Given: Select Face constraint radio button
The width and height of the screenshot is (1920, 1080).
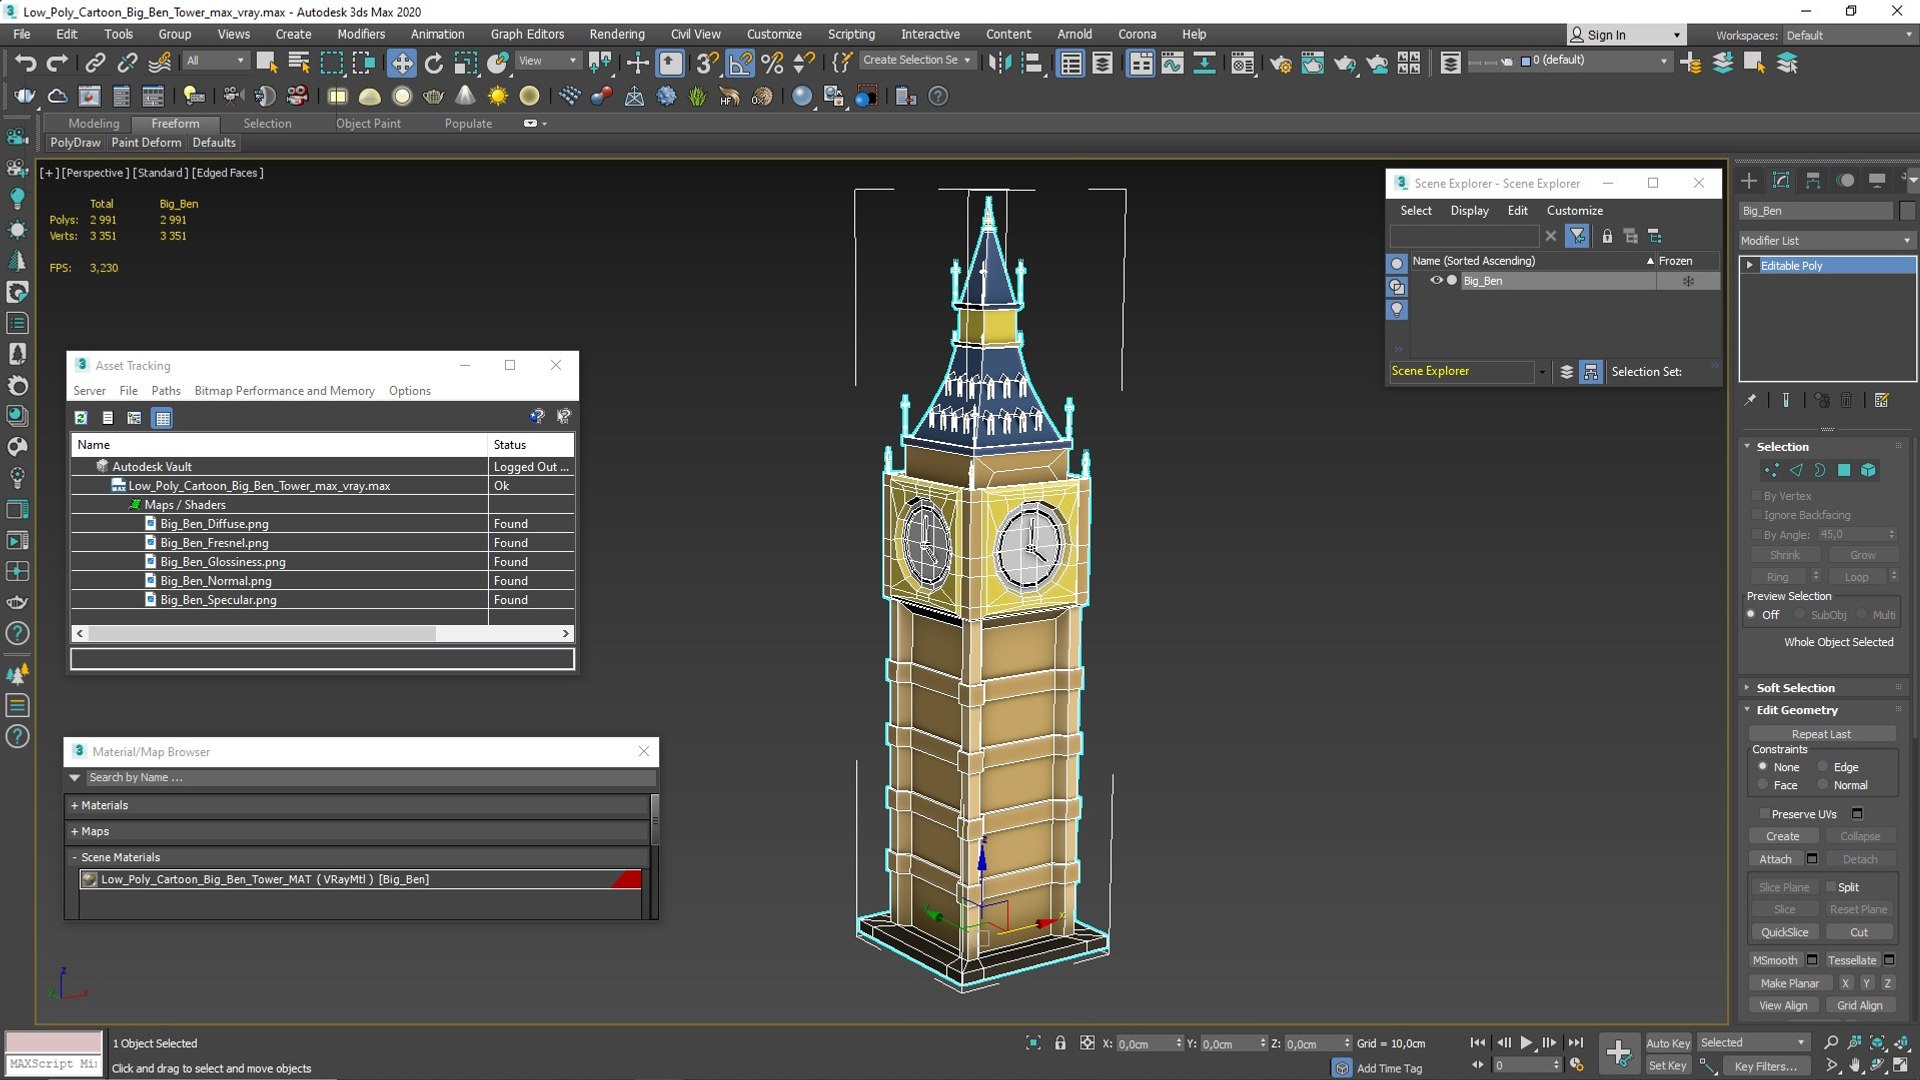Looking at the screenshot, I should click(x=1763, y=785).
